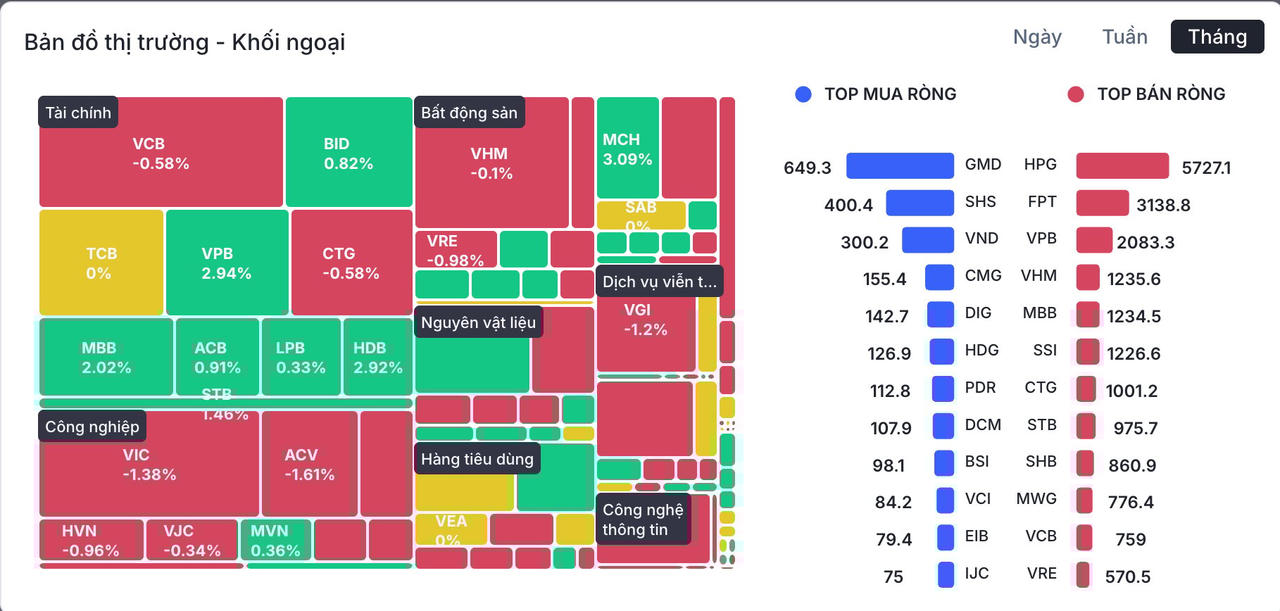Click the MCH 3.09% tile

(627, 149)
